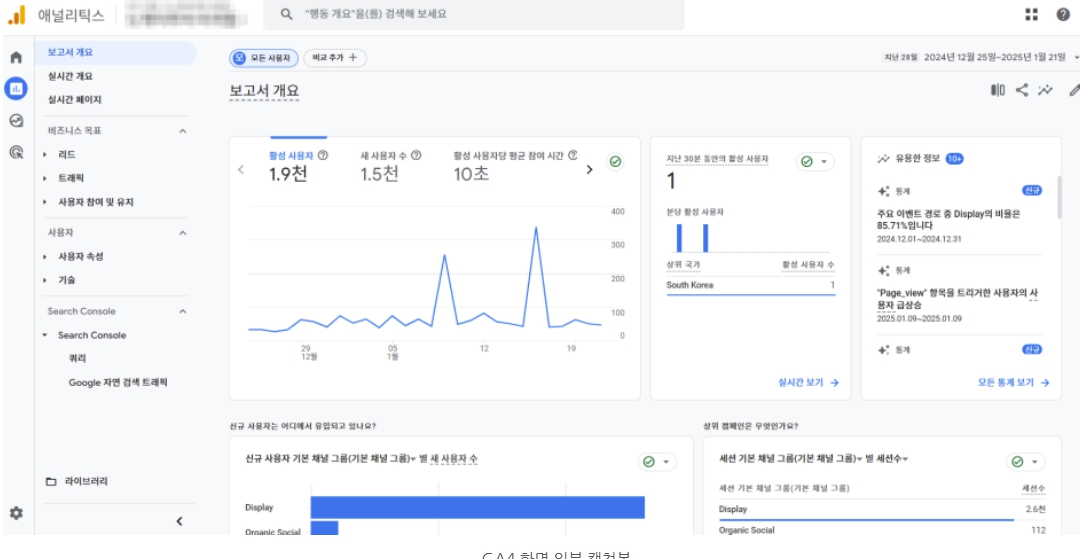Viewport: 1080px width, 559px height.
Task: Open the Advertising icon in left rail
Action: pyautogui.click(x=16, y=152)
